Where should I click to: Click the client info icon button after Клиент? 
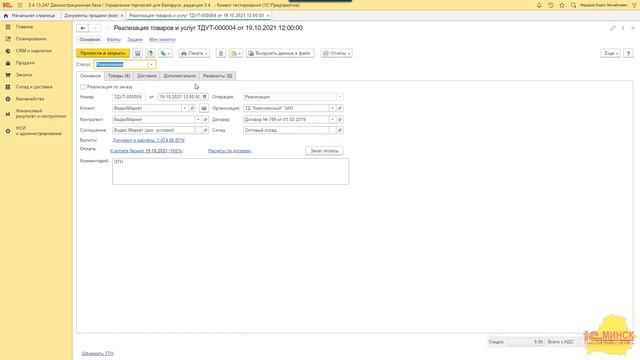(x=204, y=108)
